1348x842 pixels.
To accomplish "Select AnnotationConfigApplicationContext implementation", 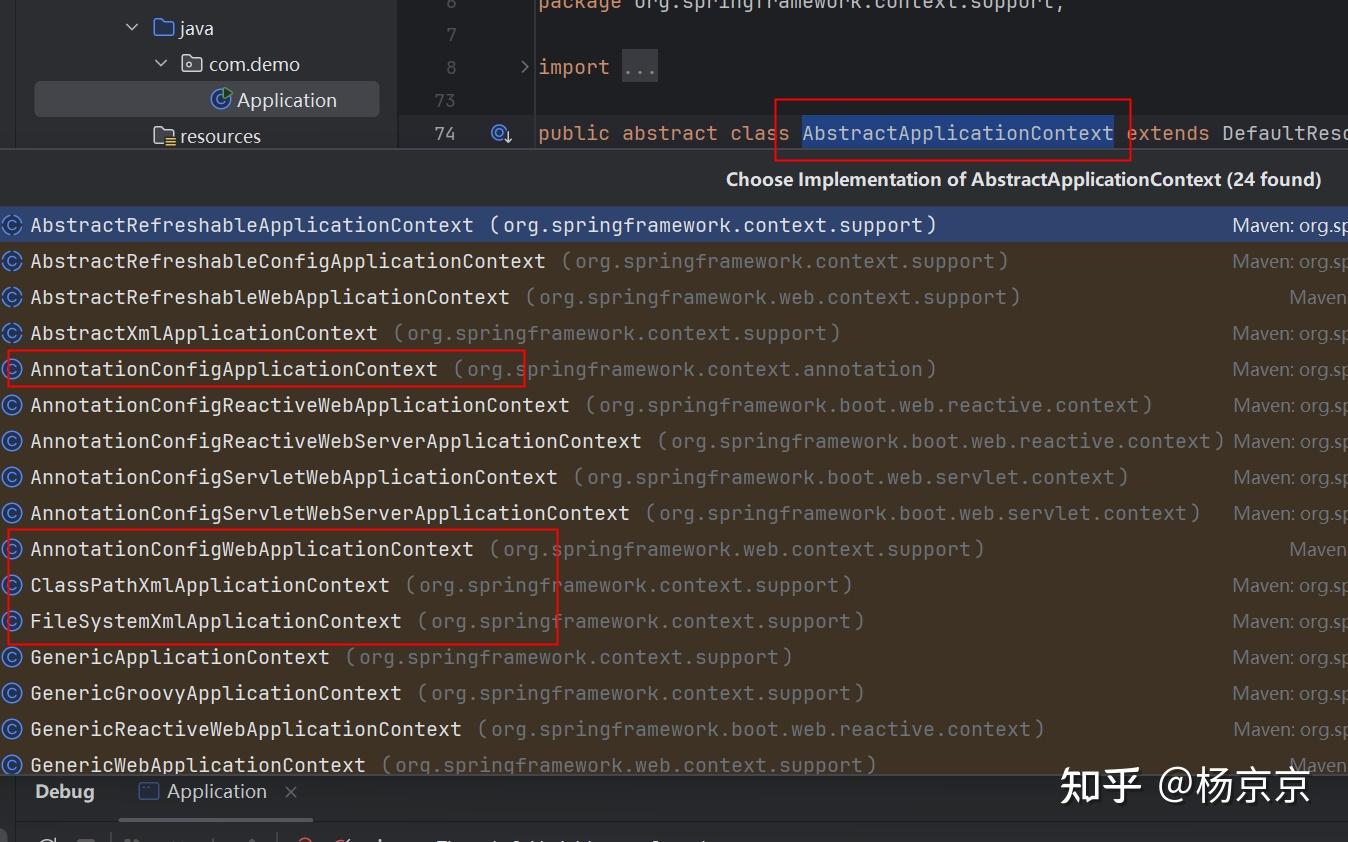I will (674, 369).
